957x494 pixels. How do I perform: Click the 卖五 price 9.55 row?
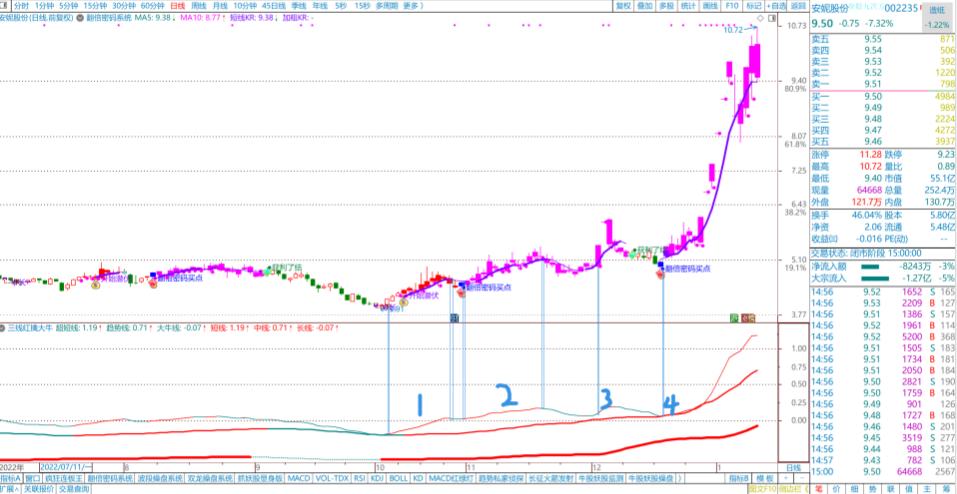click(x=883, y=38)
